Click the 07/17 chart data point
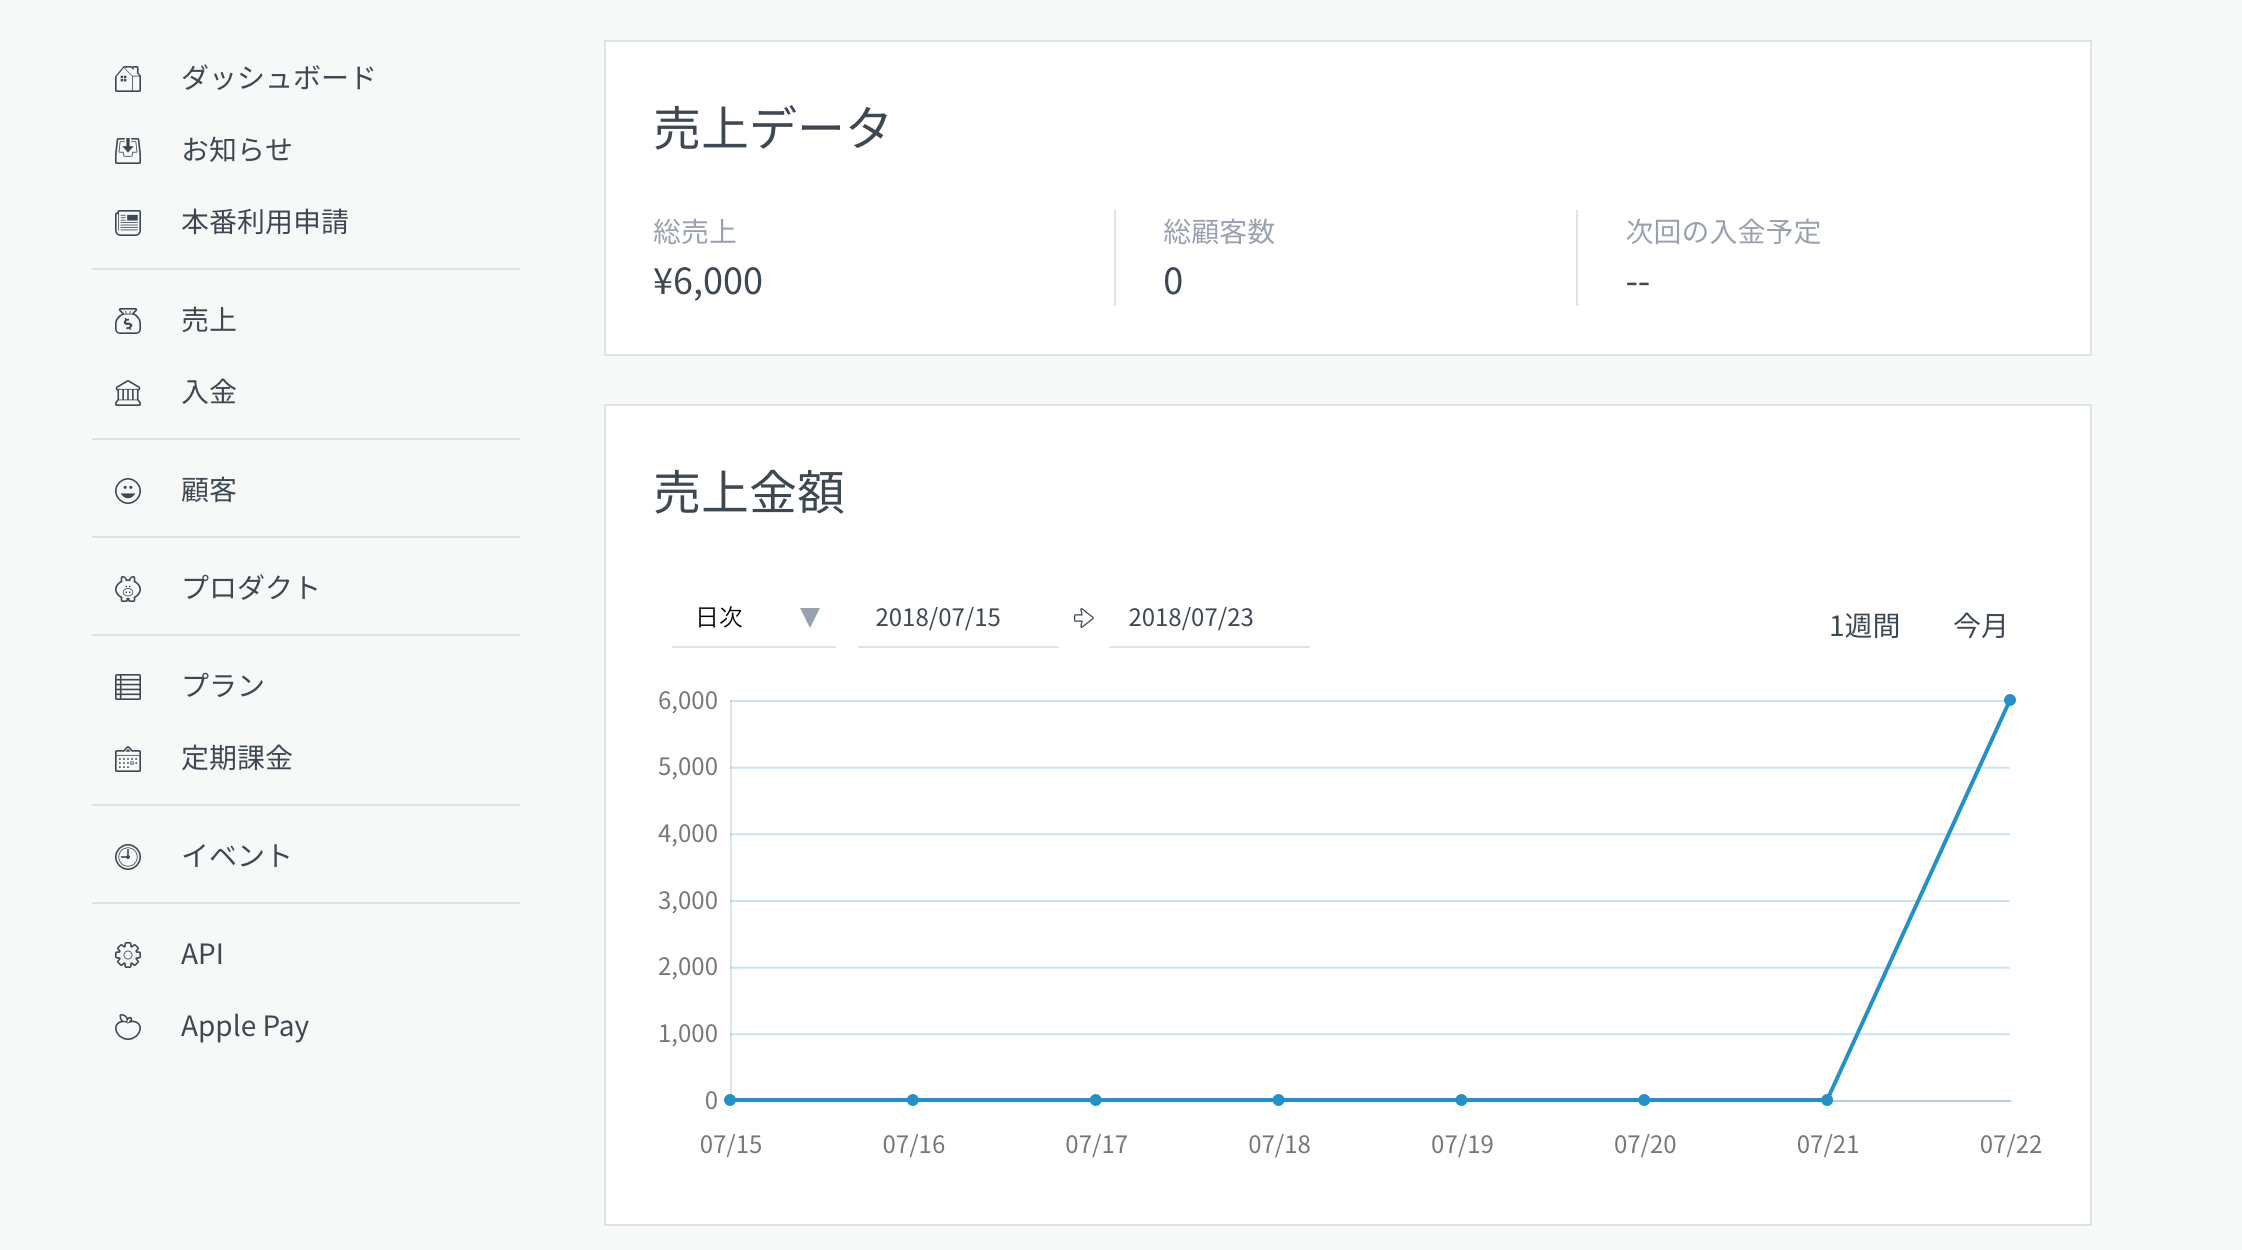Screen dimensions: 2242x1250 tap(1096, 1100)
